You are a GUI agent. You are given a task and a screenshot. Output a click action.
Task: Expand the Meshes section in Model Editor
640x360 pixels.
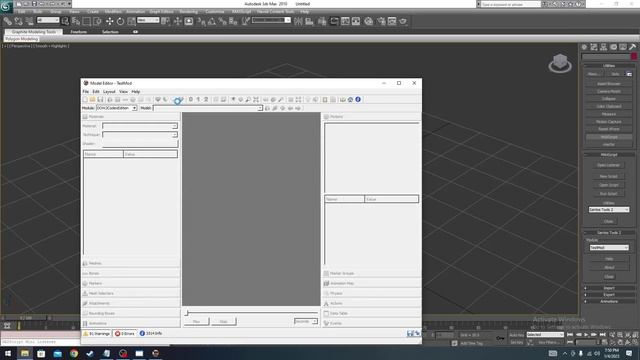(131, 264)
